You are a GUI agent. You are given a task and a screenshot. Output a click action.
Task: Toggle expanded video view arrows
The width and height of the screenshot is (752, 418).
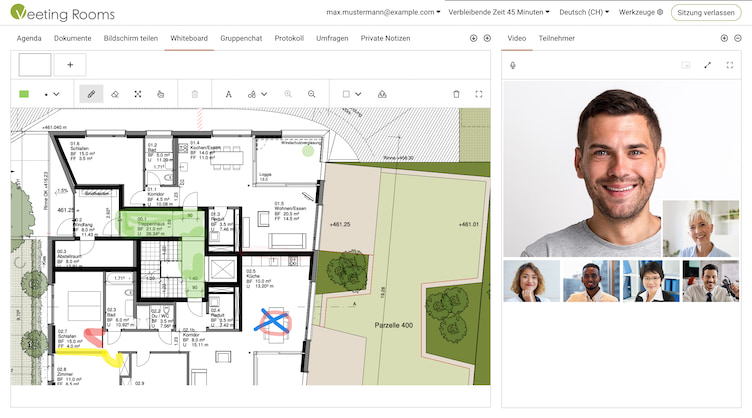(708, 65)
